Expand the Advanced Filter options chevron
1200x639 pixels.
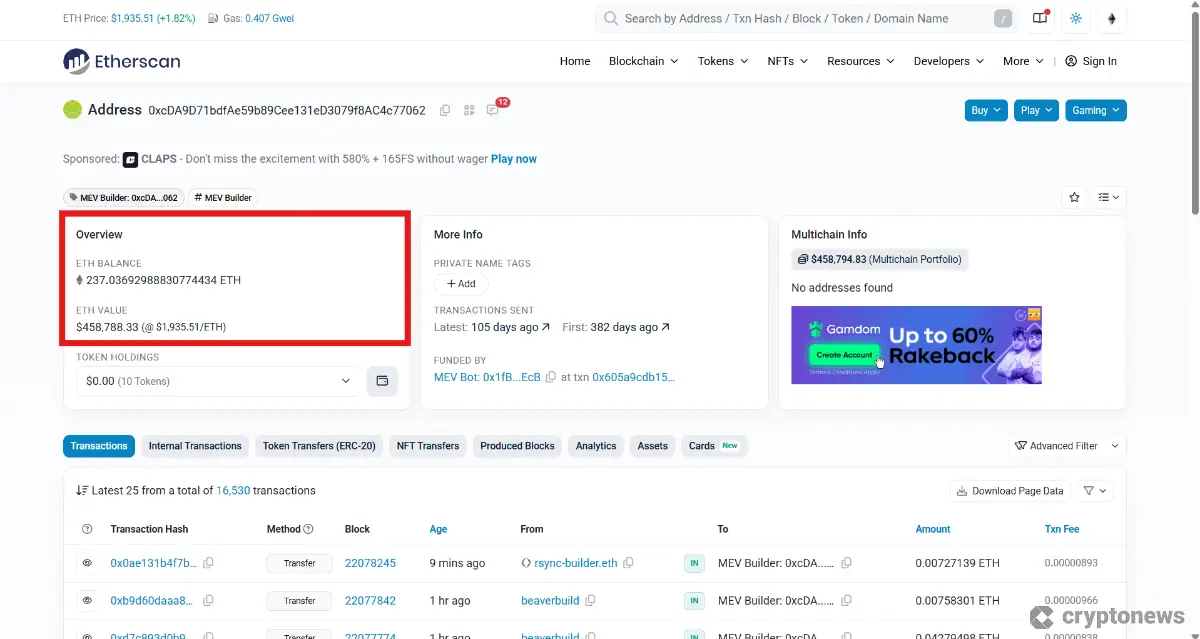pyautogui.click(x=1115, y=446)
